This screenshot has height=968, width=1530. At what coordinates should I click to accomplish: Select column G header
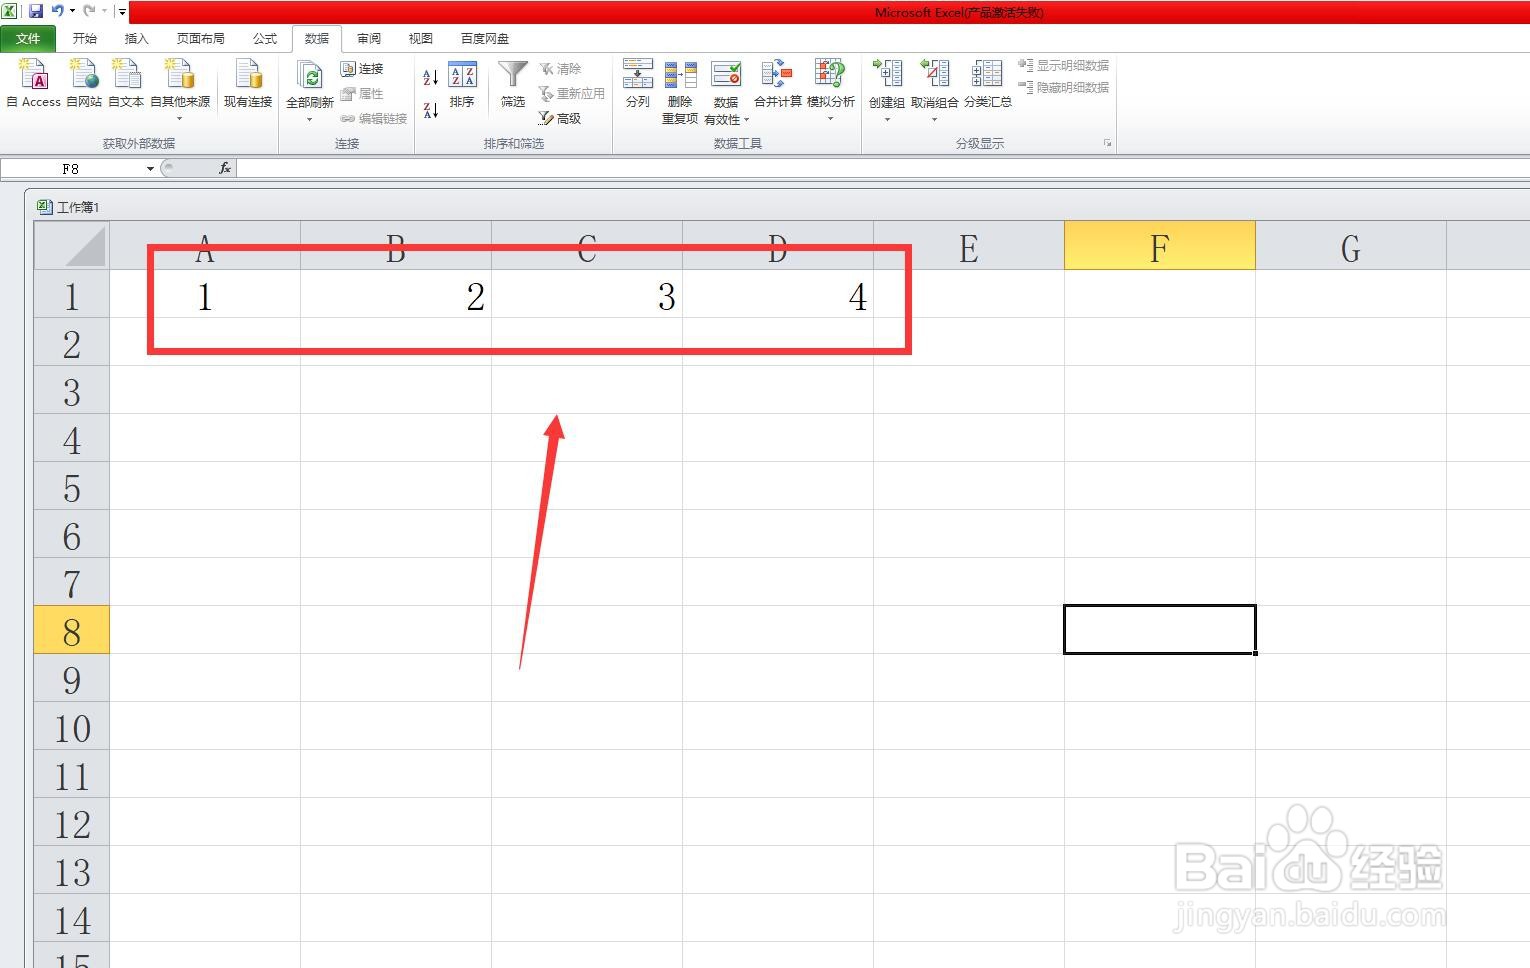click(x=1350, y=246)
